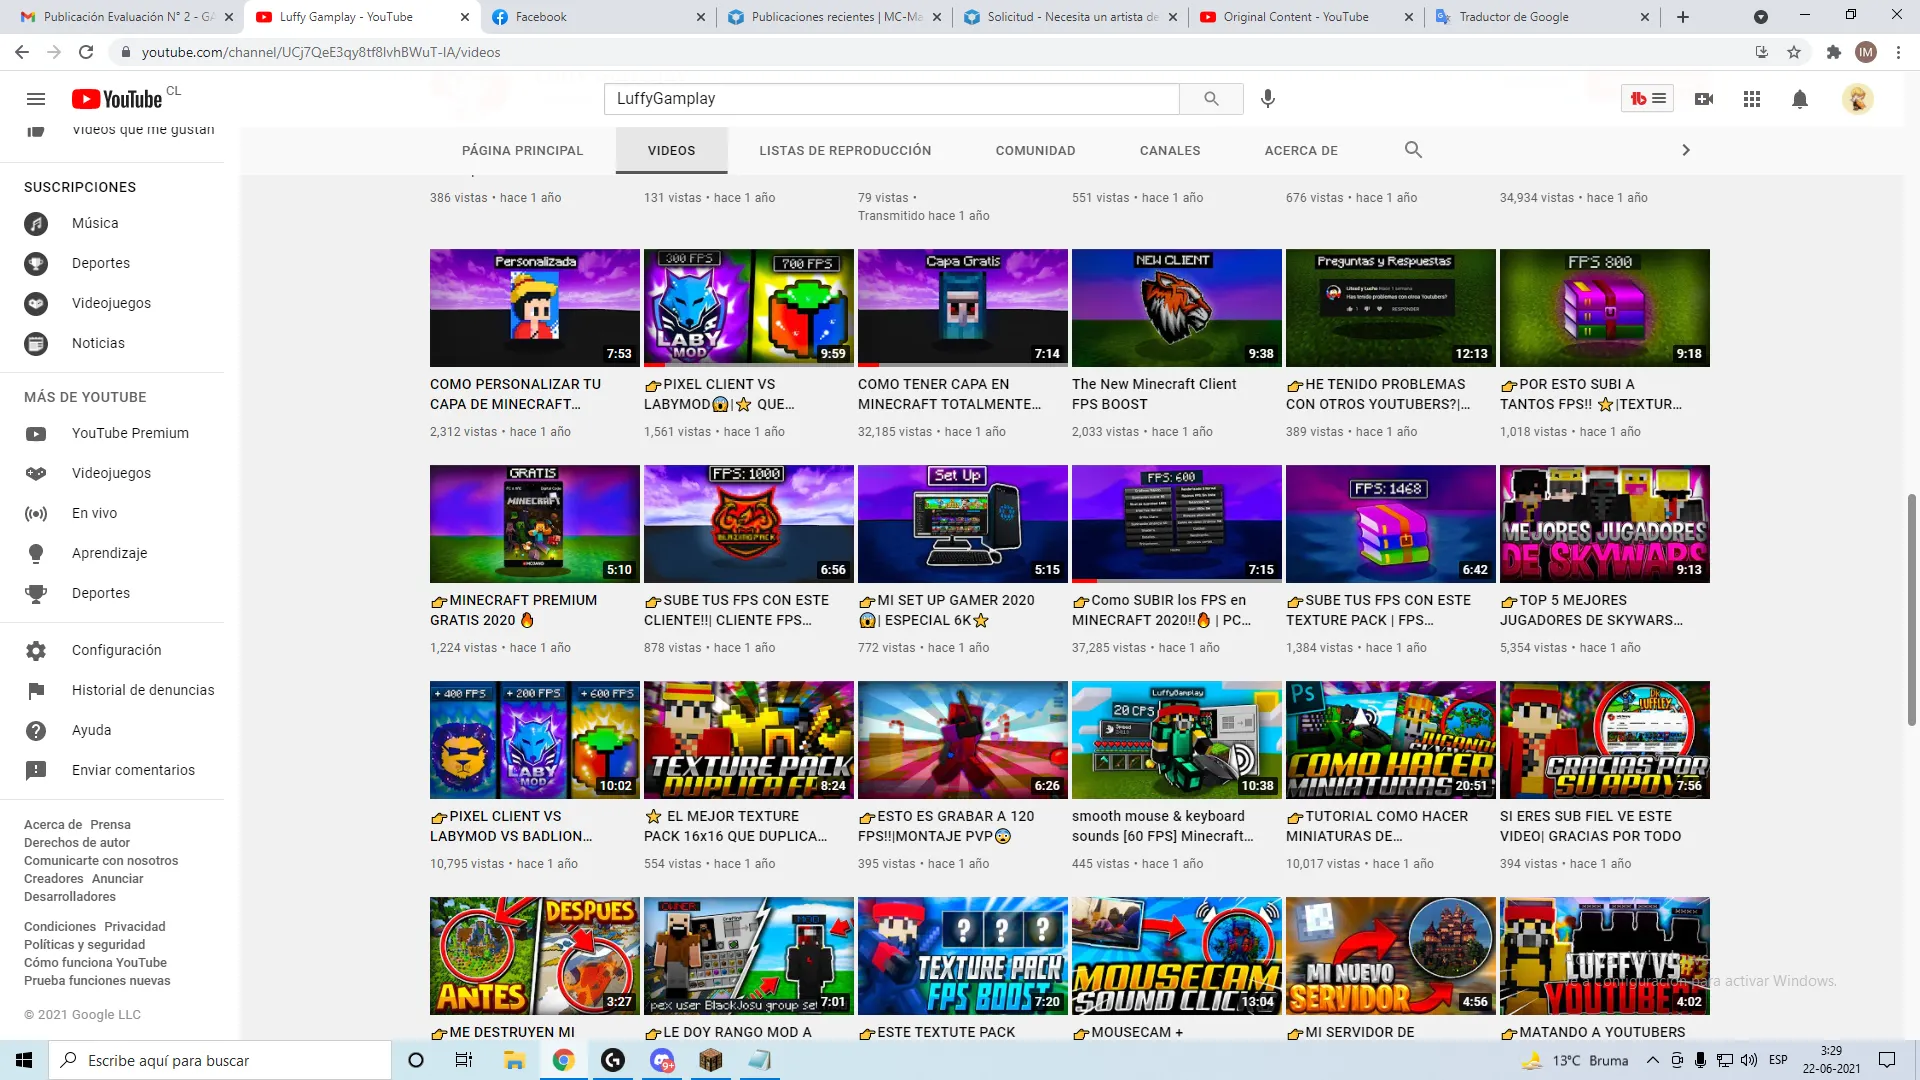1920x1080 pixels.
Task: Click the voice search microphone icon
Action: pyautogui.click(x=1268, y=99)
